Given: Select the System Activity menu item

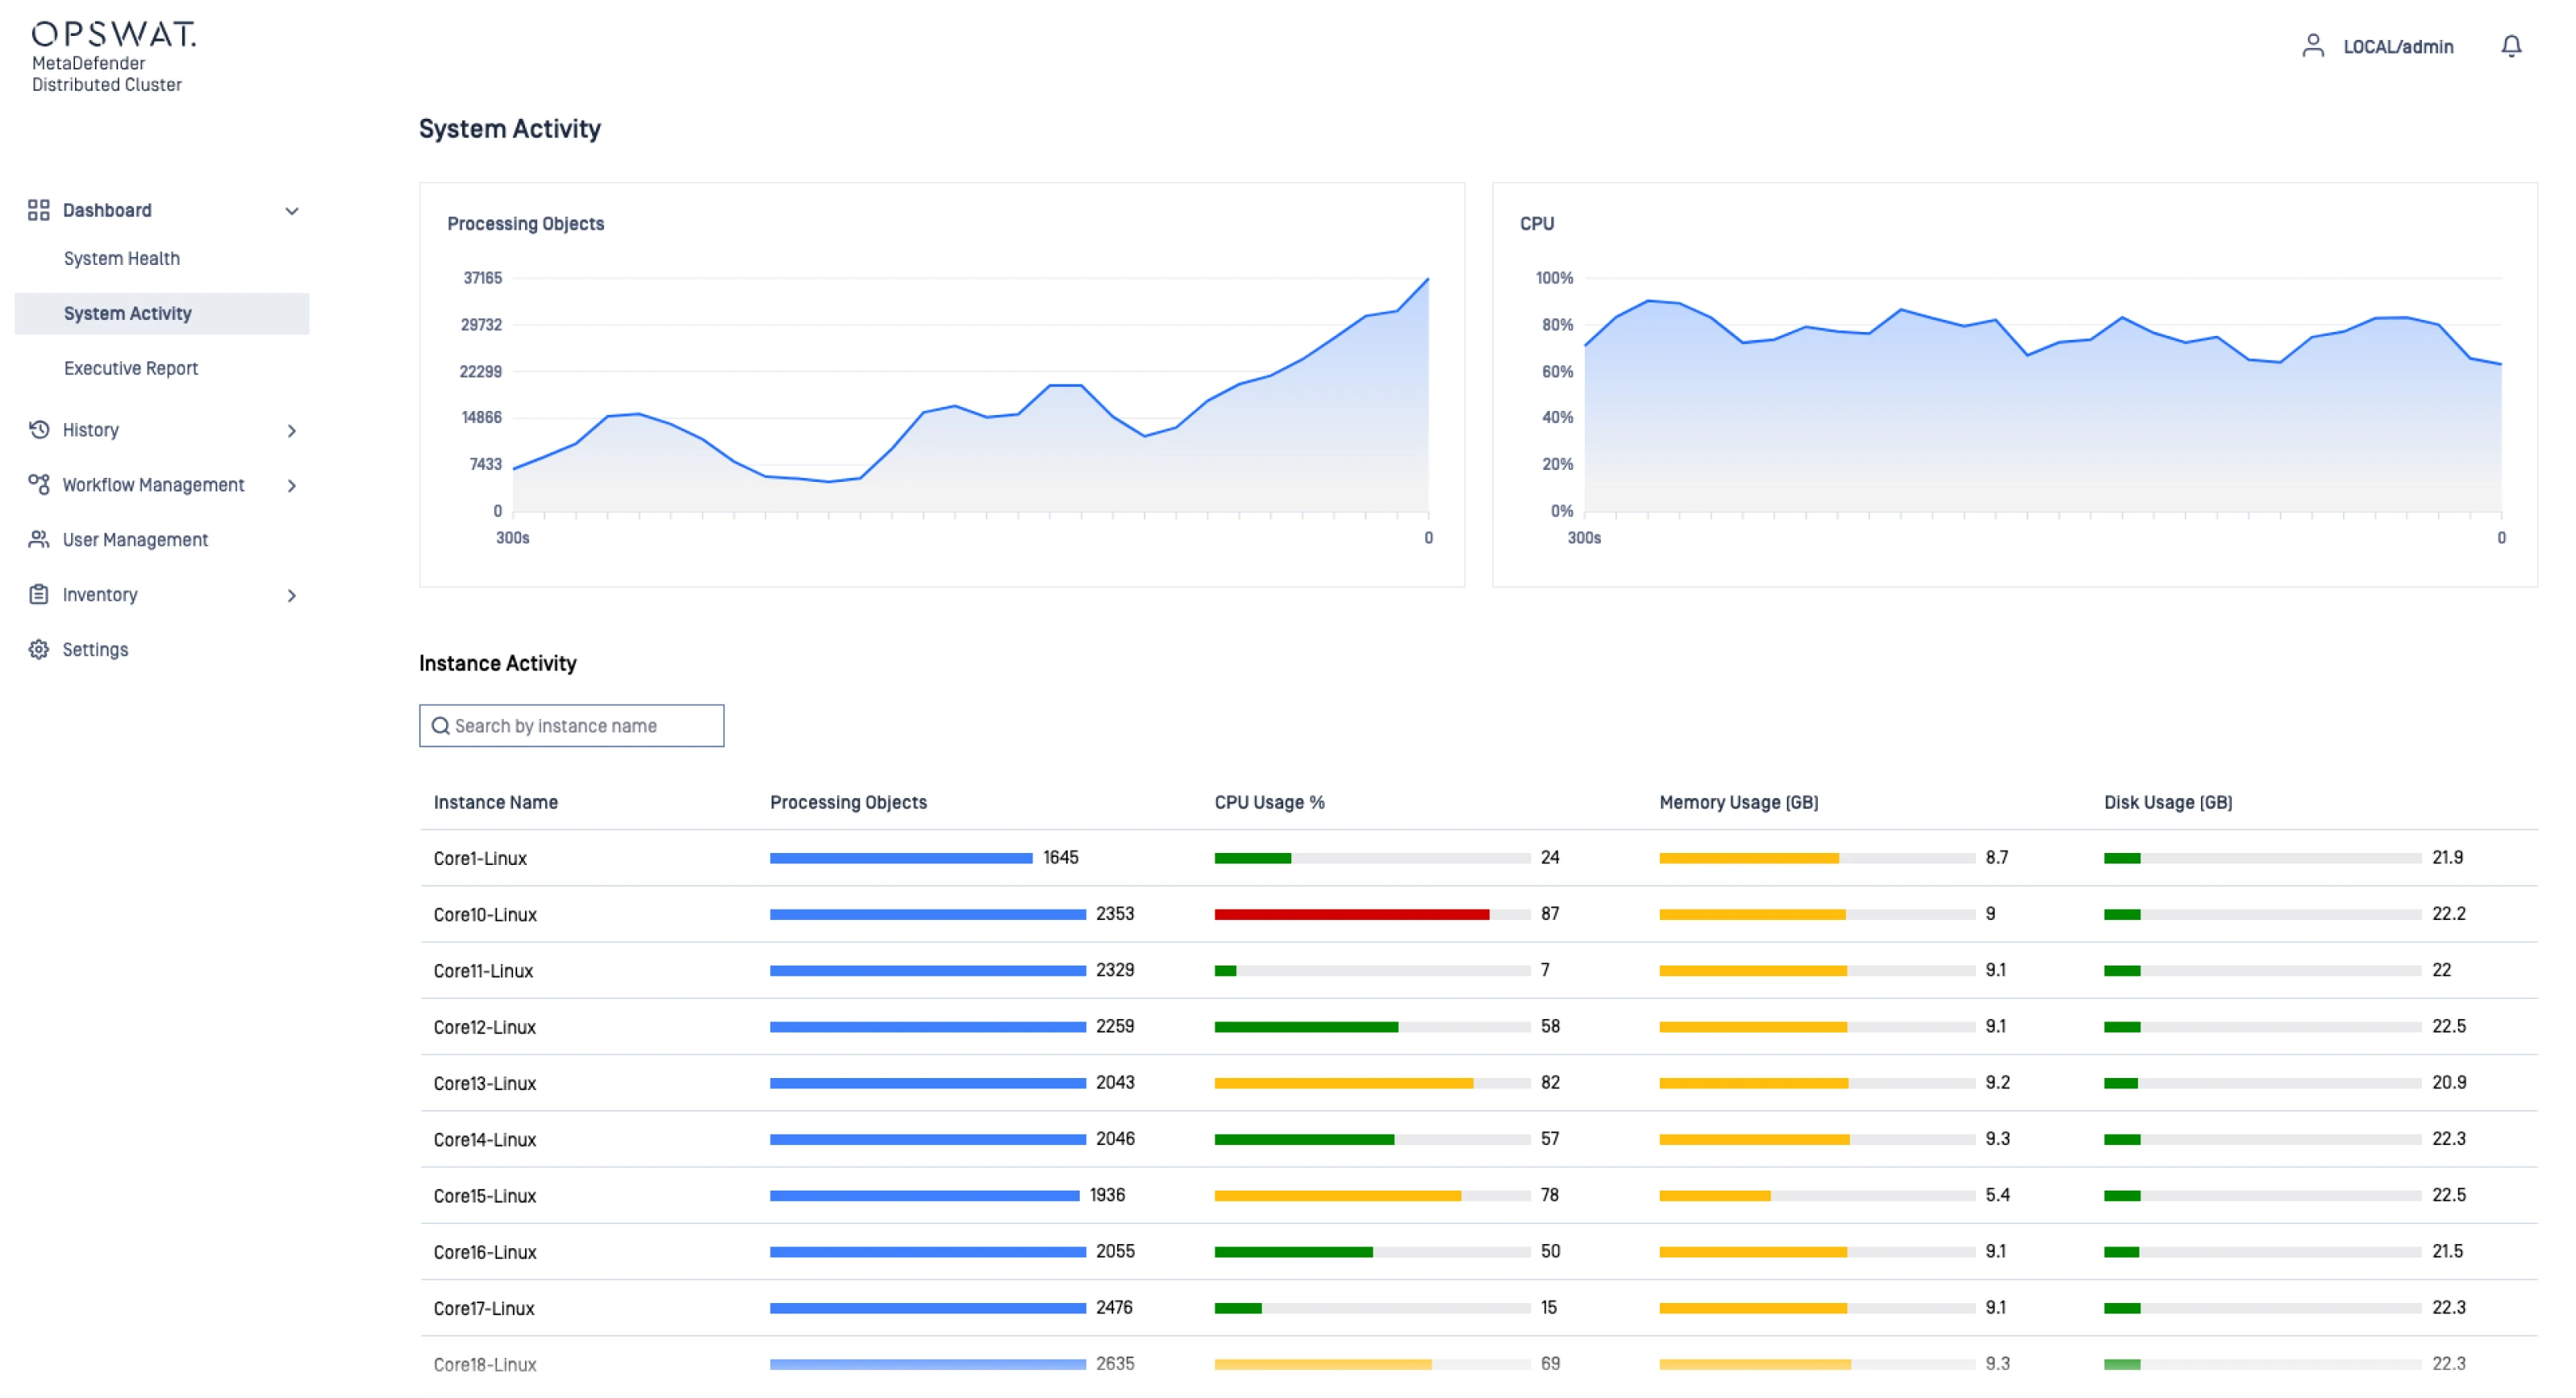Looking at the screenshot, I should pos(128,314).
